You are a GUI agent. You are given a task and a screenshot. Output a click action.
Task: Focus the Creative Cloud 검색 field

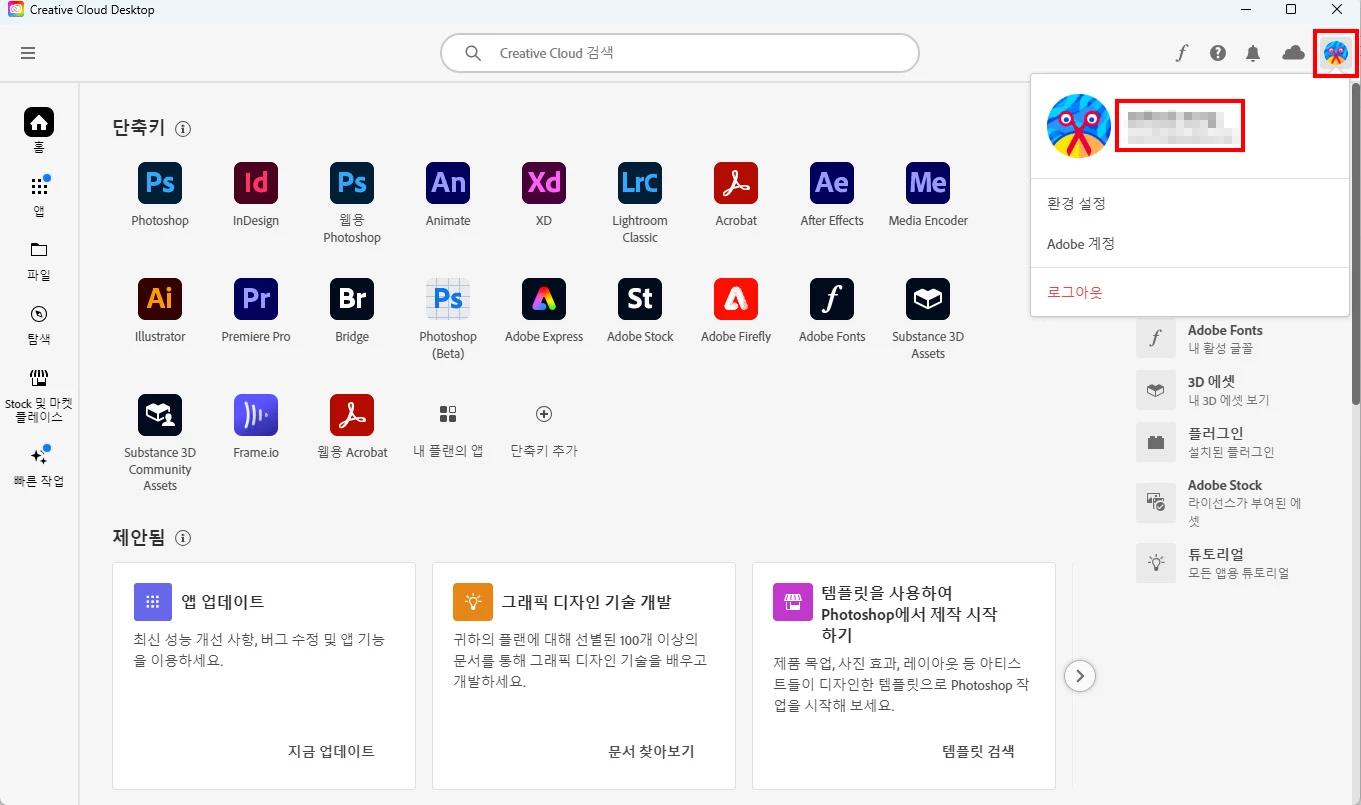[680, 53]
